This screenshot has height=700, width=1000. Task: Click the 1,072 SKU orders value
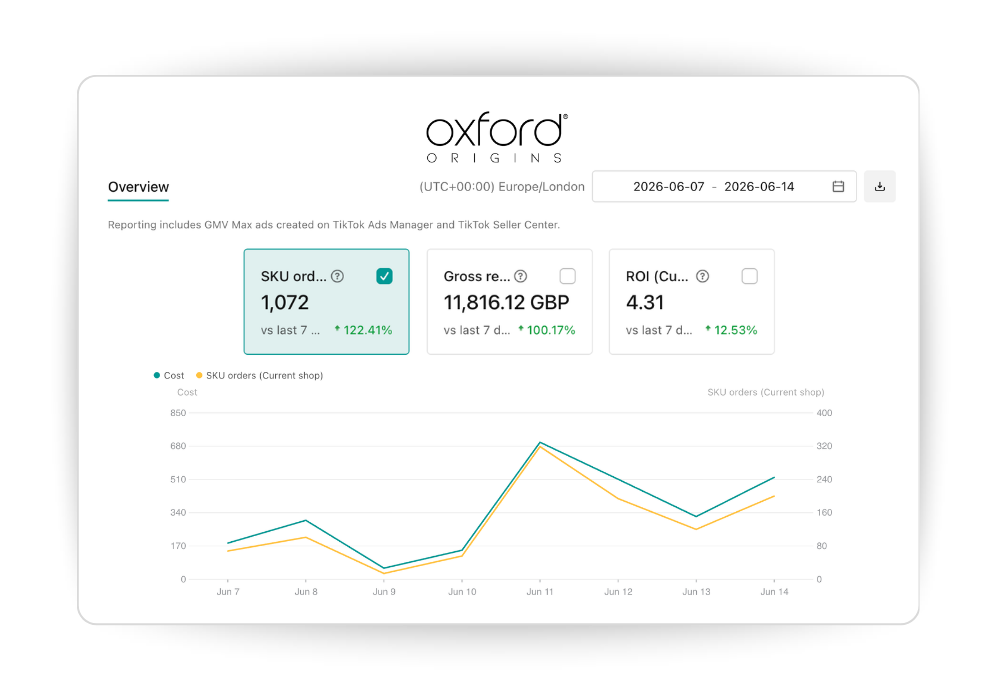(285, 302)
